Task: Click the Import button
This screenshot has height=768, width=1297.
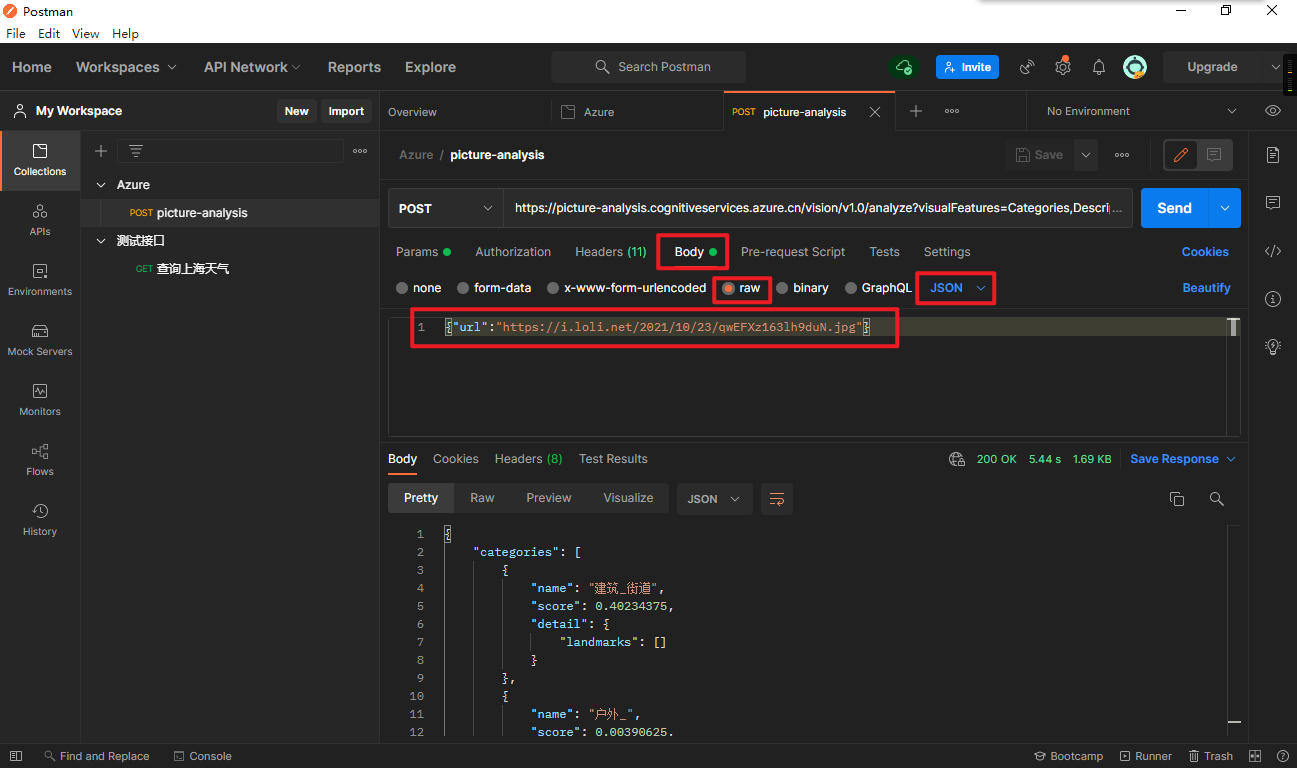Action: point(346,111)
